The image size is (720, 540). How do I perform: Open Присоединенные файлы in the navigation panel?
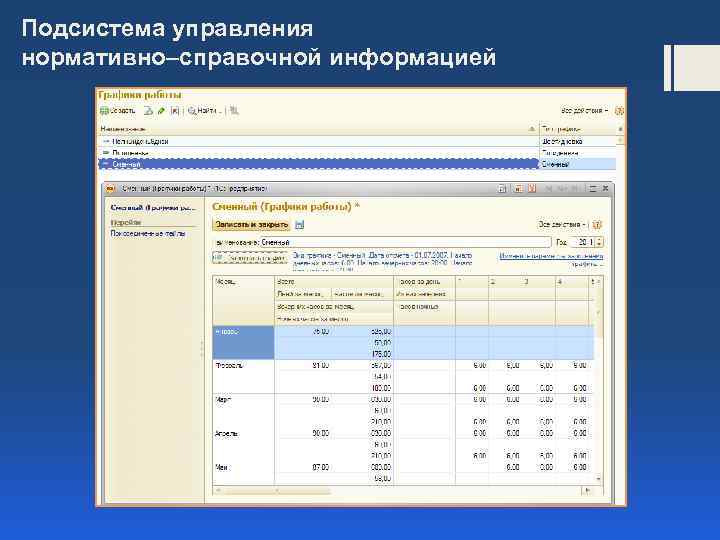pos(148,234)
